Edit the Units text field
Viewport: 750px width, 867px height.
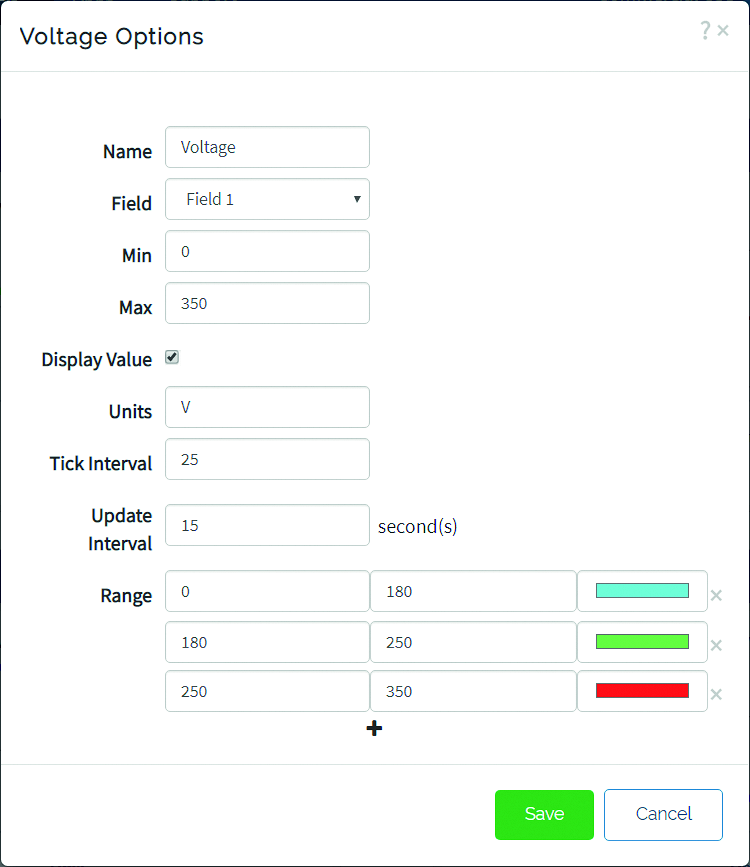point(267,407)
